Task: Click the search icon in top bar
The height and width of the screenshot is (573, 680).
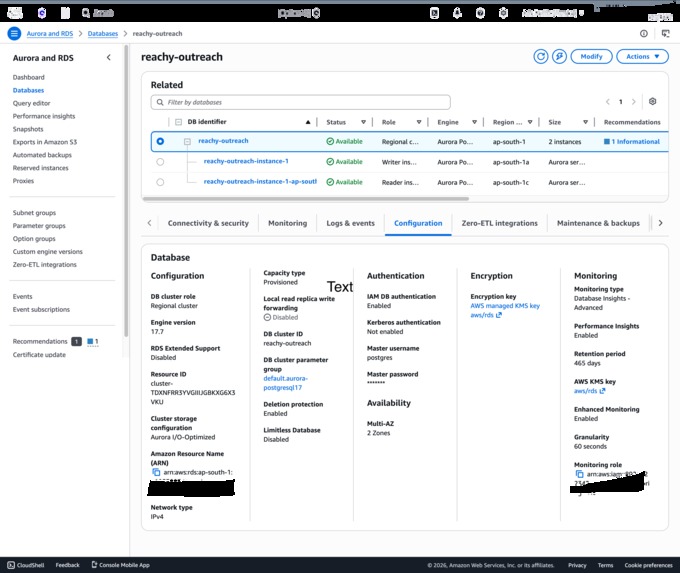Action: pyautogui.click(x=86, y=13)
